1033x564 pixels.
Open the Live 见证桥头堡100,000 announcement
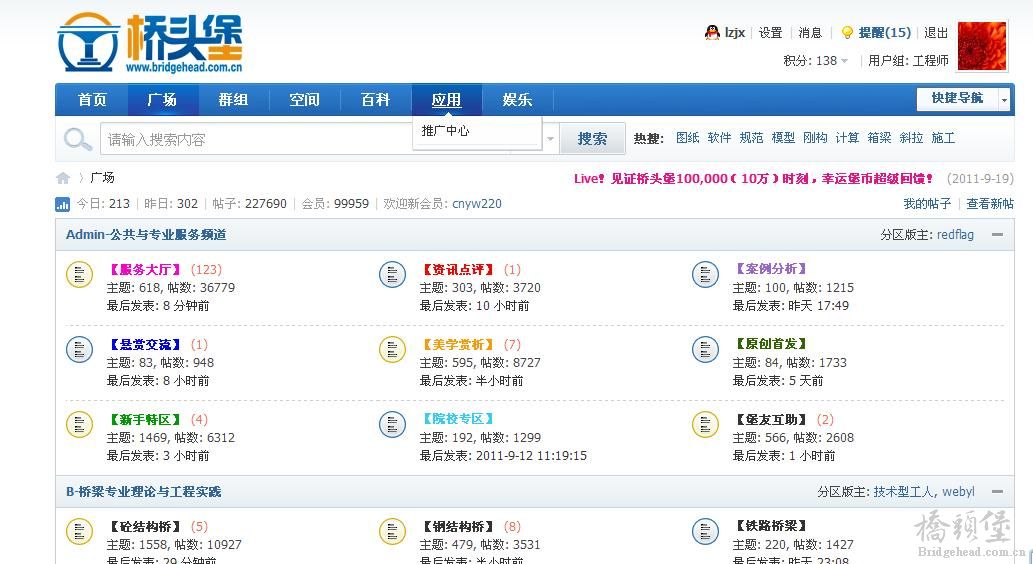point(754,179)
